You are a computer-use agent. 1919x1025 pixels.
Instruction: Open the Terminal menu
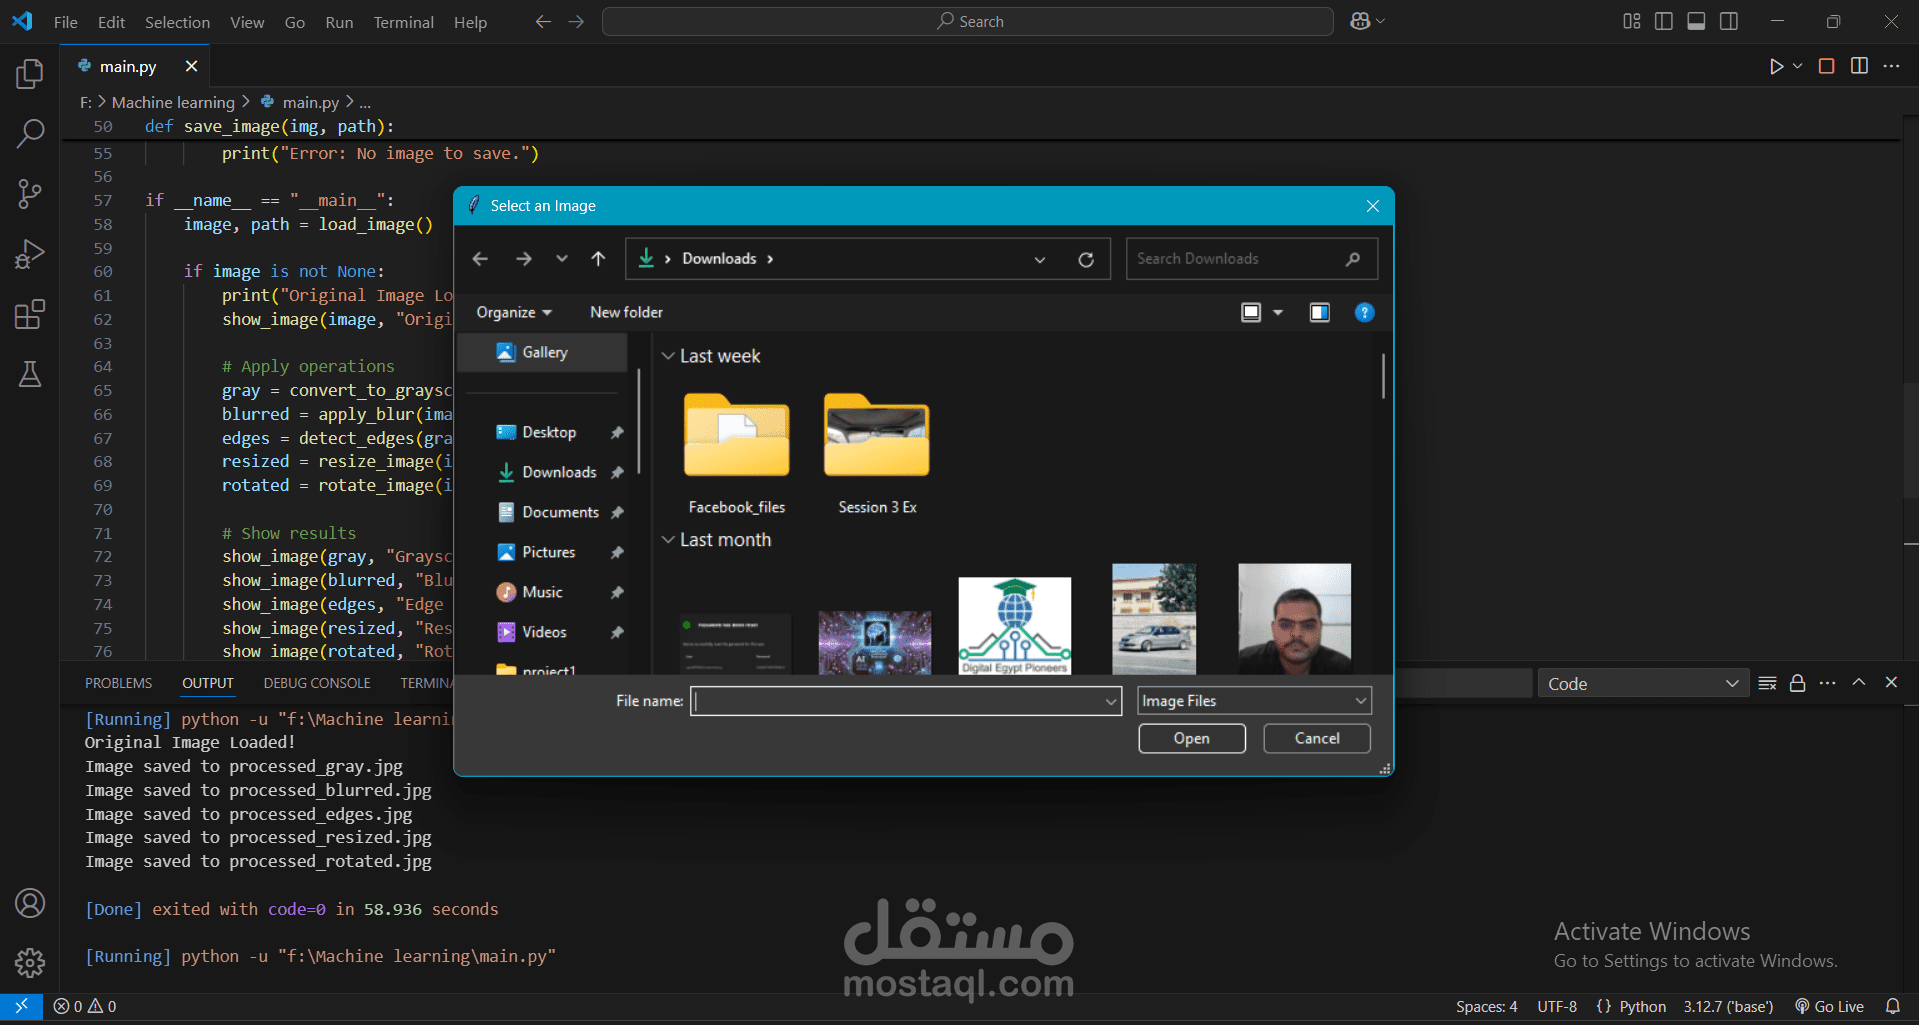click(403, 21)
